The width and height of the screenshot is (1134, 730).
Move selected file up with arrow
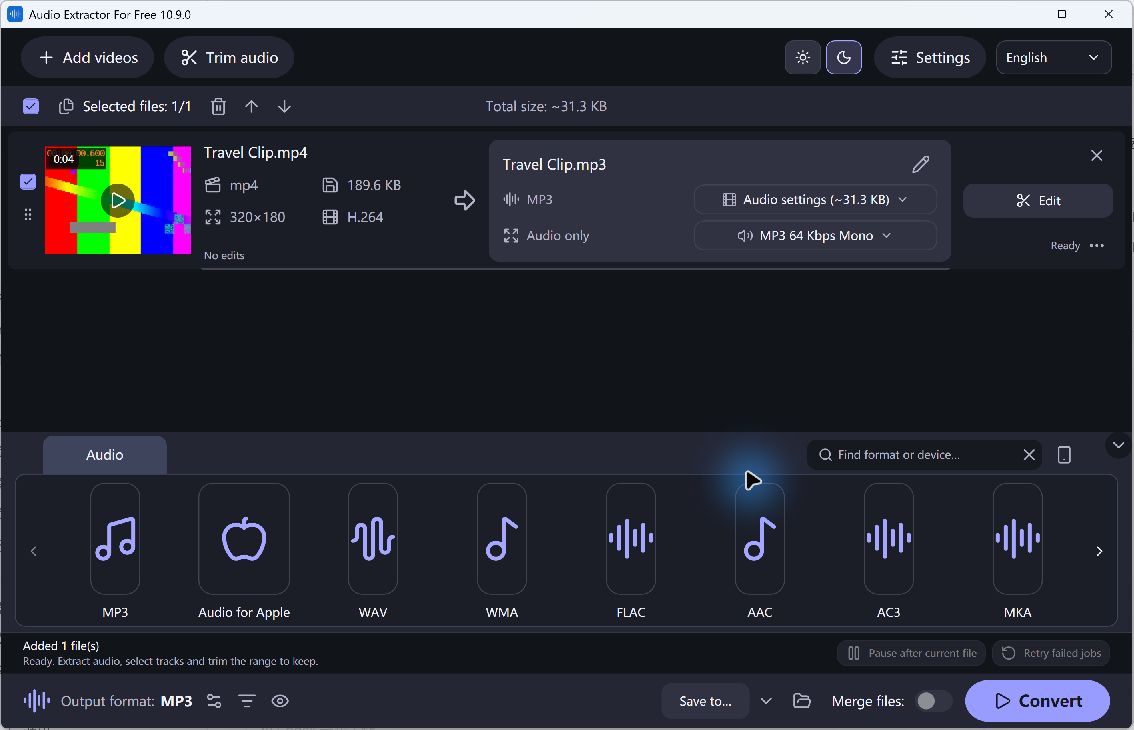tap(252, 106)
